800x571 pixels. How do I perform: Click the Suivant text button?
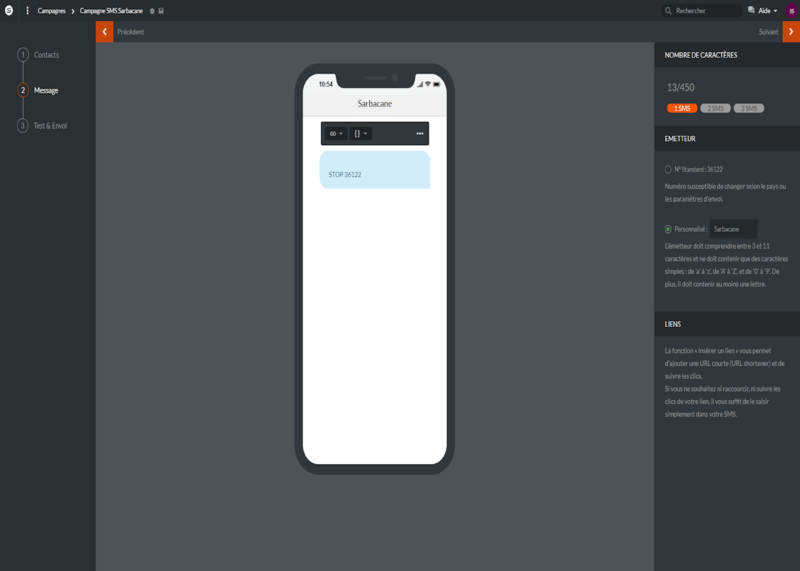(x=768, y=32)
